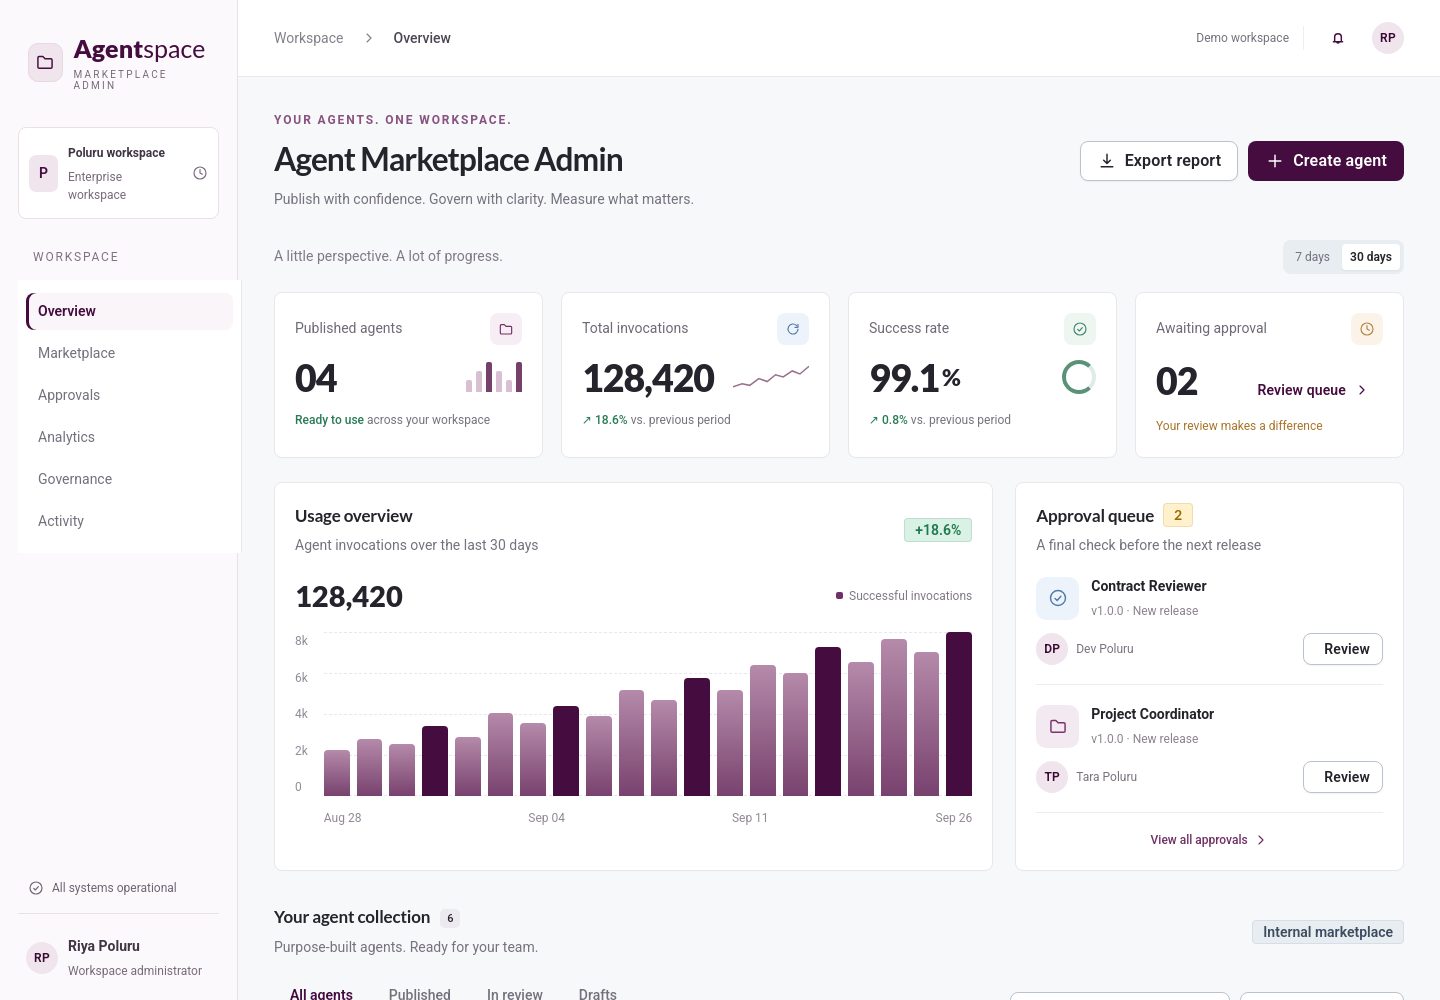Click the Internal marketplace badge
Screen dimensions: 1440x1000
(1328, 932)
